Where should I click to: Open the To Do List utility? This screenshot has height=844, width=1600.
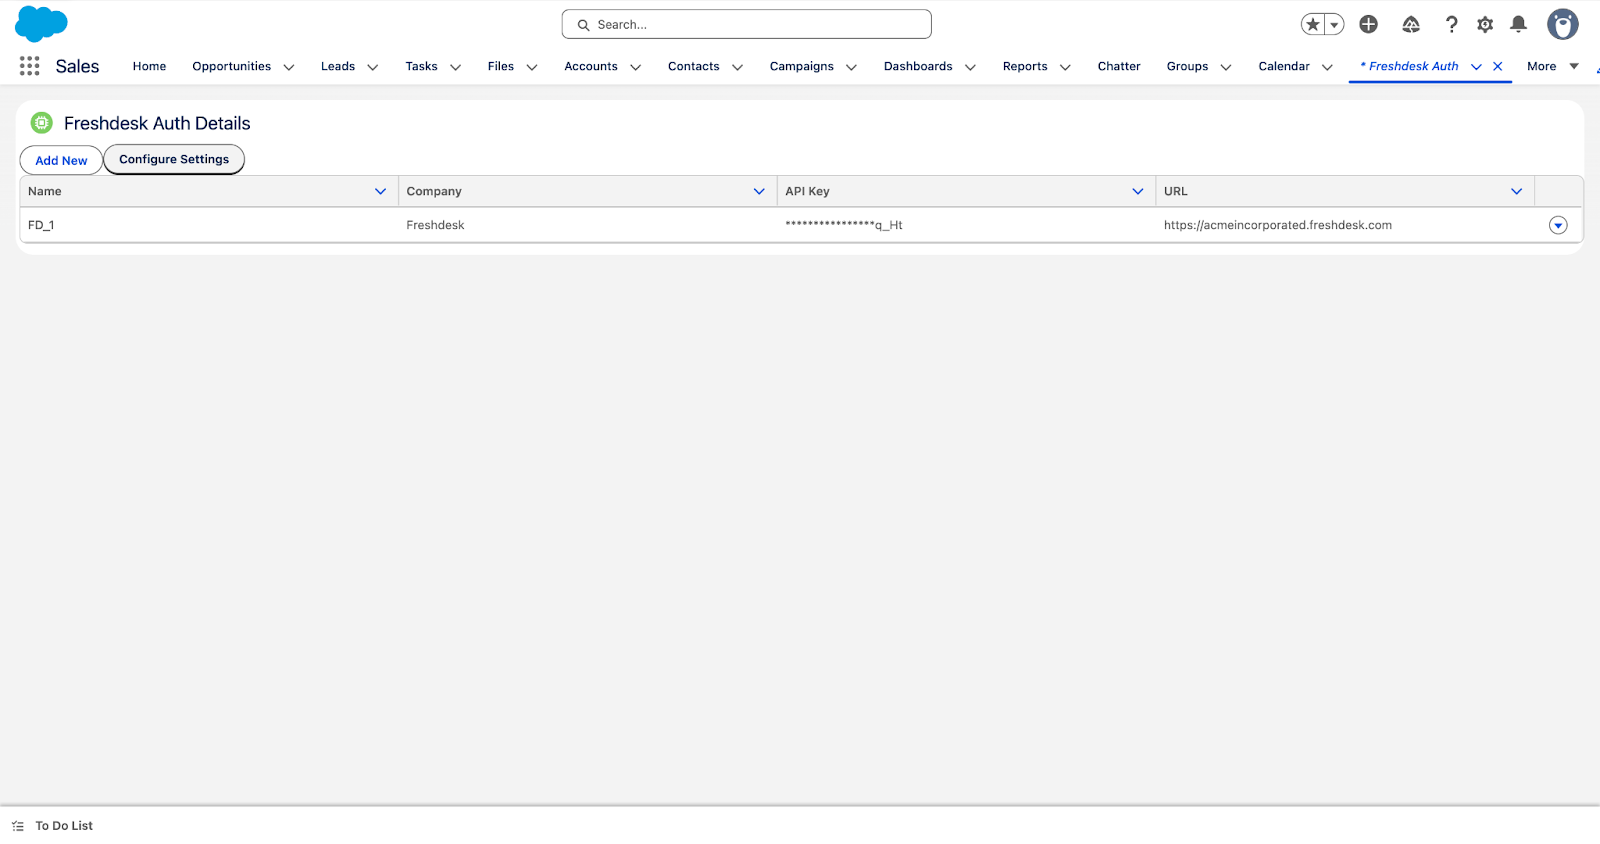click(x=53, y=826)
